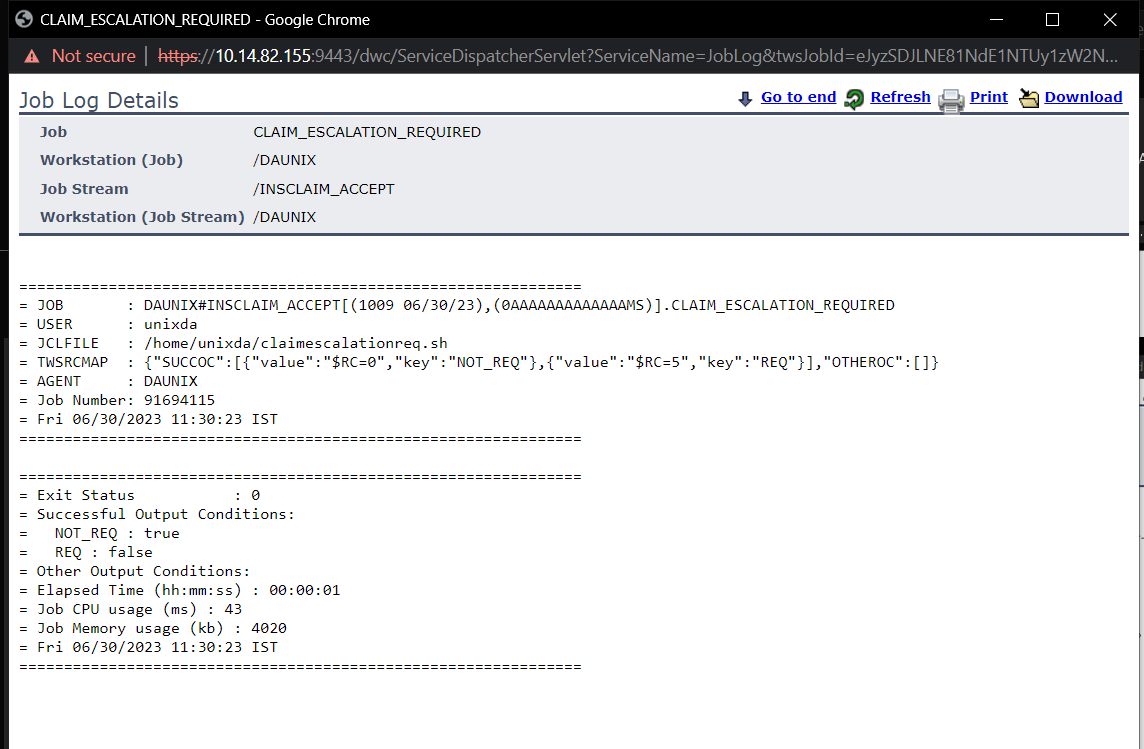This screenshot has height=749, width=1144.
Task: Click the JCLFILE path claimescalationreq.sh
Action: pos(296,343)
